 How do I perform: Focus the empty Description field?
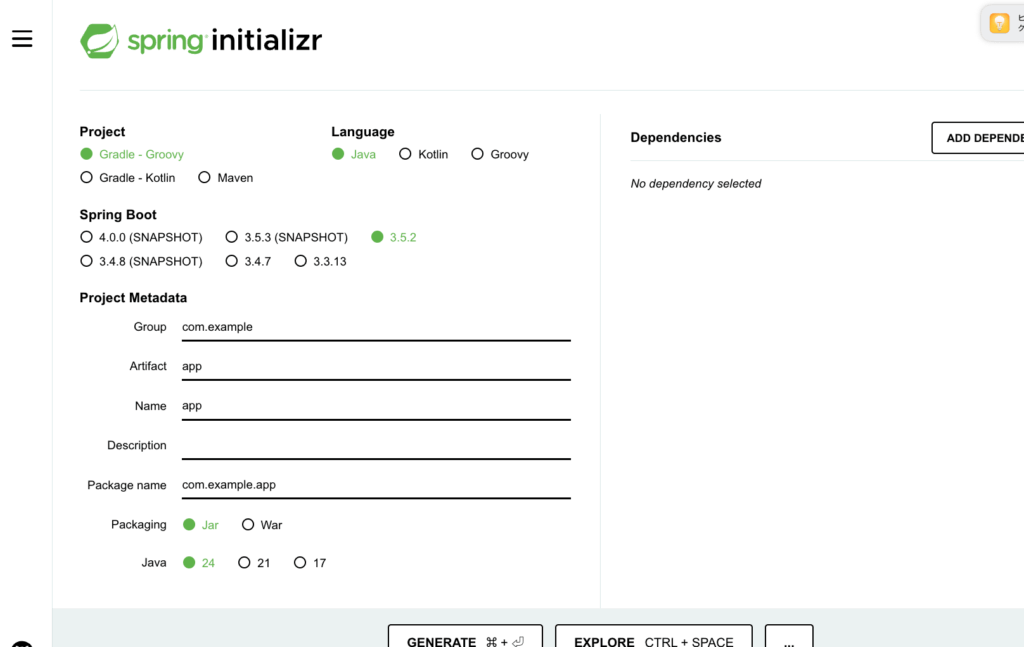tap(376, 446)
